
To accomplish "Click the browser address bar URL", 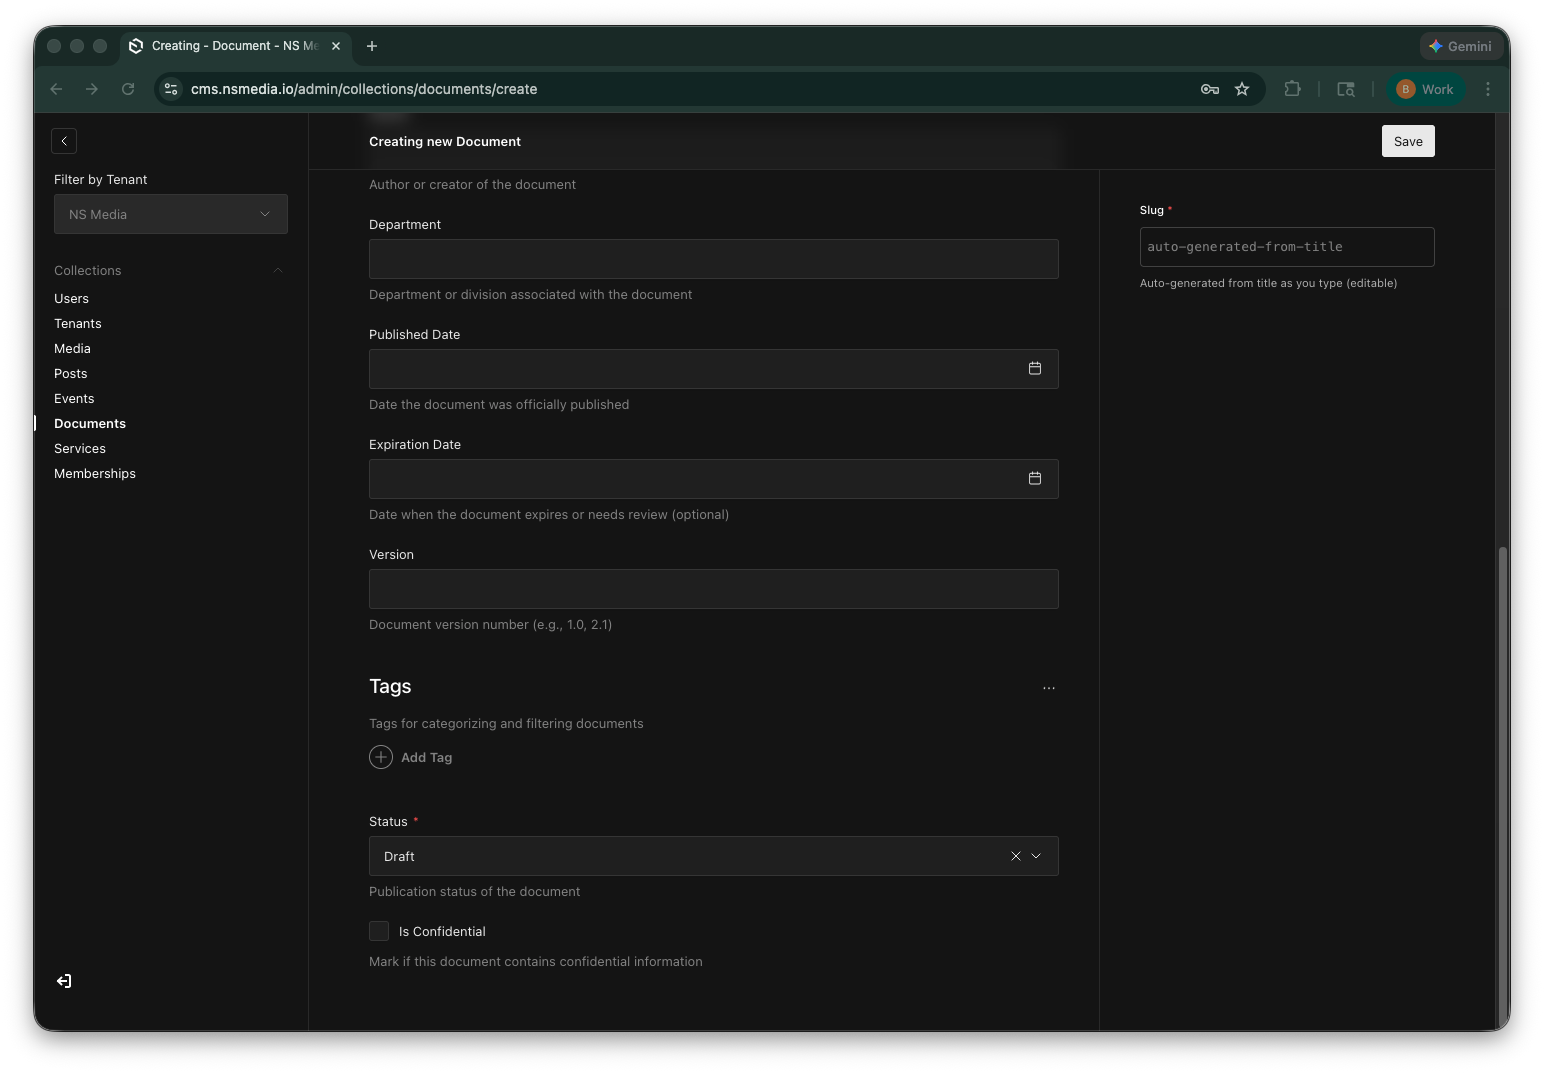I will (364, 89).
